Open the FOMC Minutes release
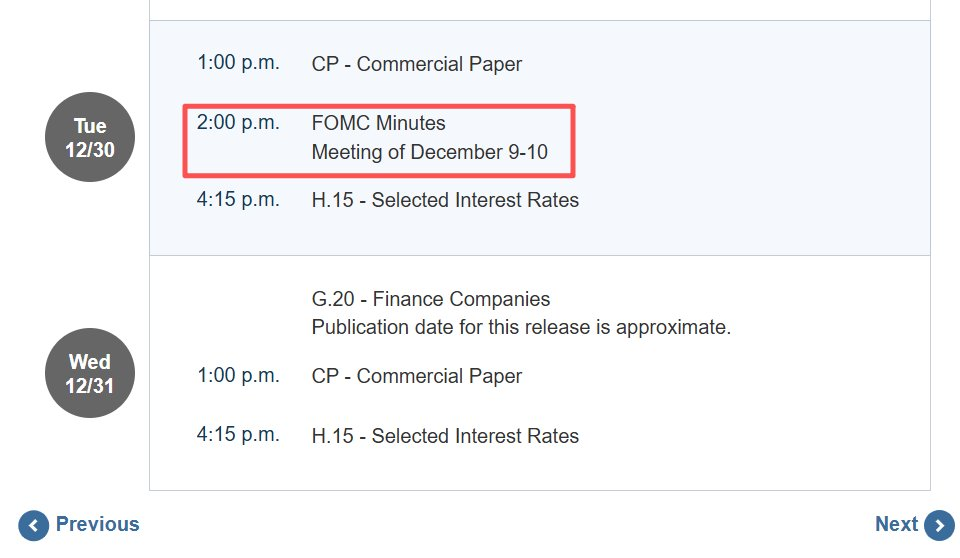This screenshot has width=960, height=558. 378,123
